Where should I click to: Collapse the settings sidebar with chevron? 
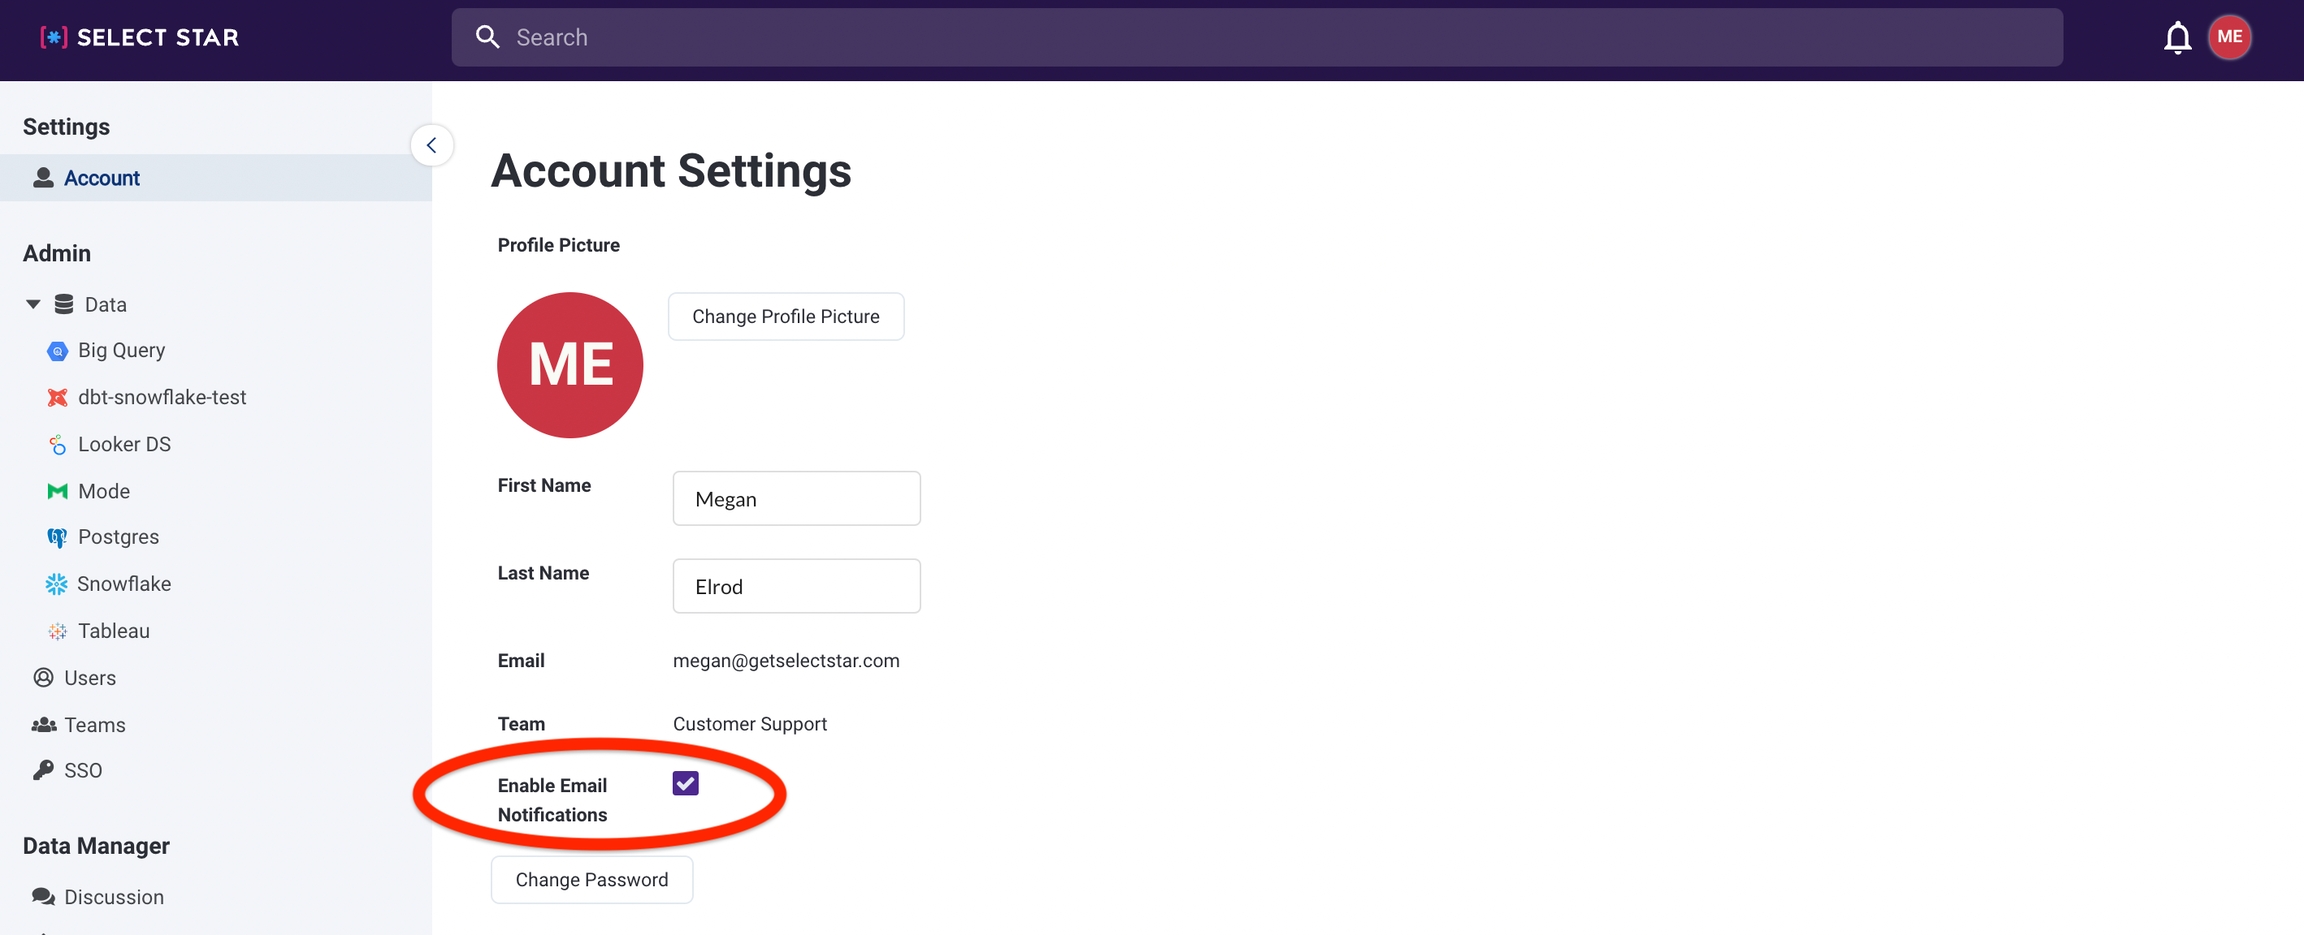pos(432,146)
